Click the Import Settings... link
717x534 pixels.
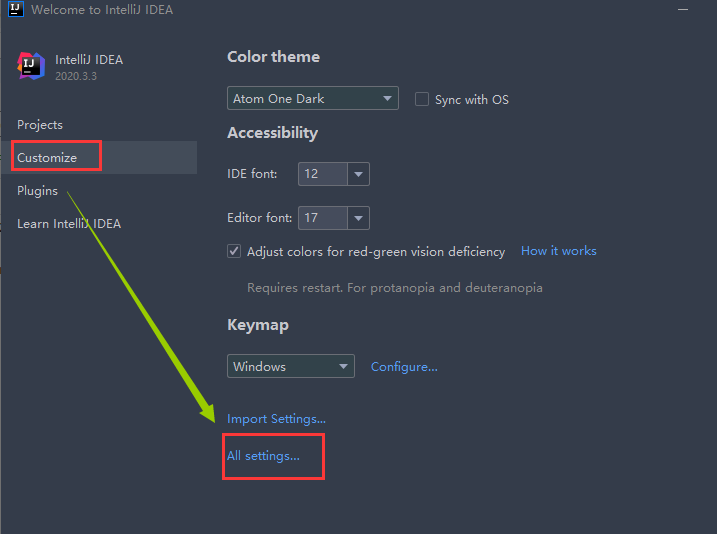[276, 418]
